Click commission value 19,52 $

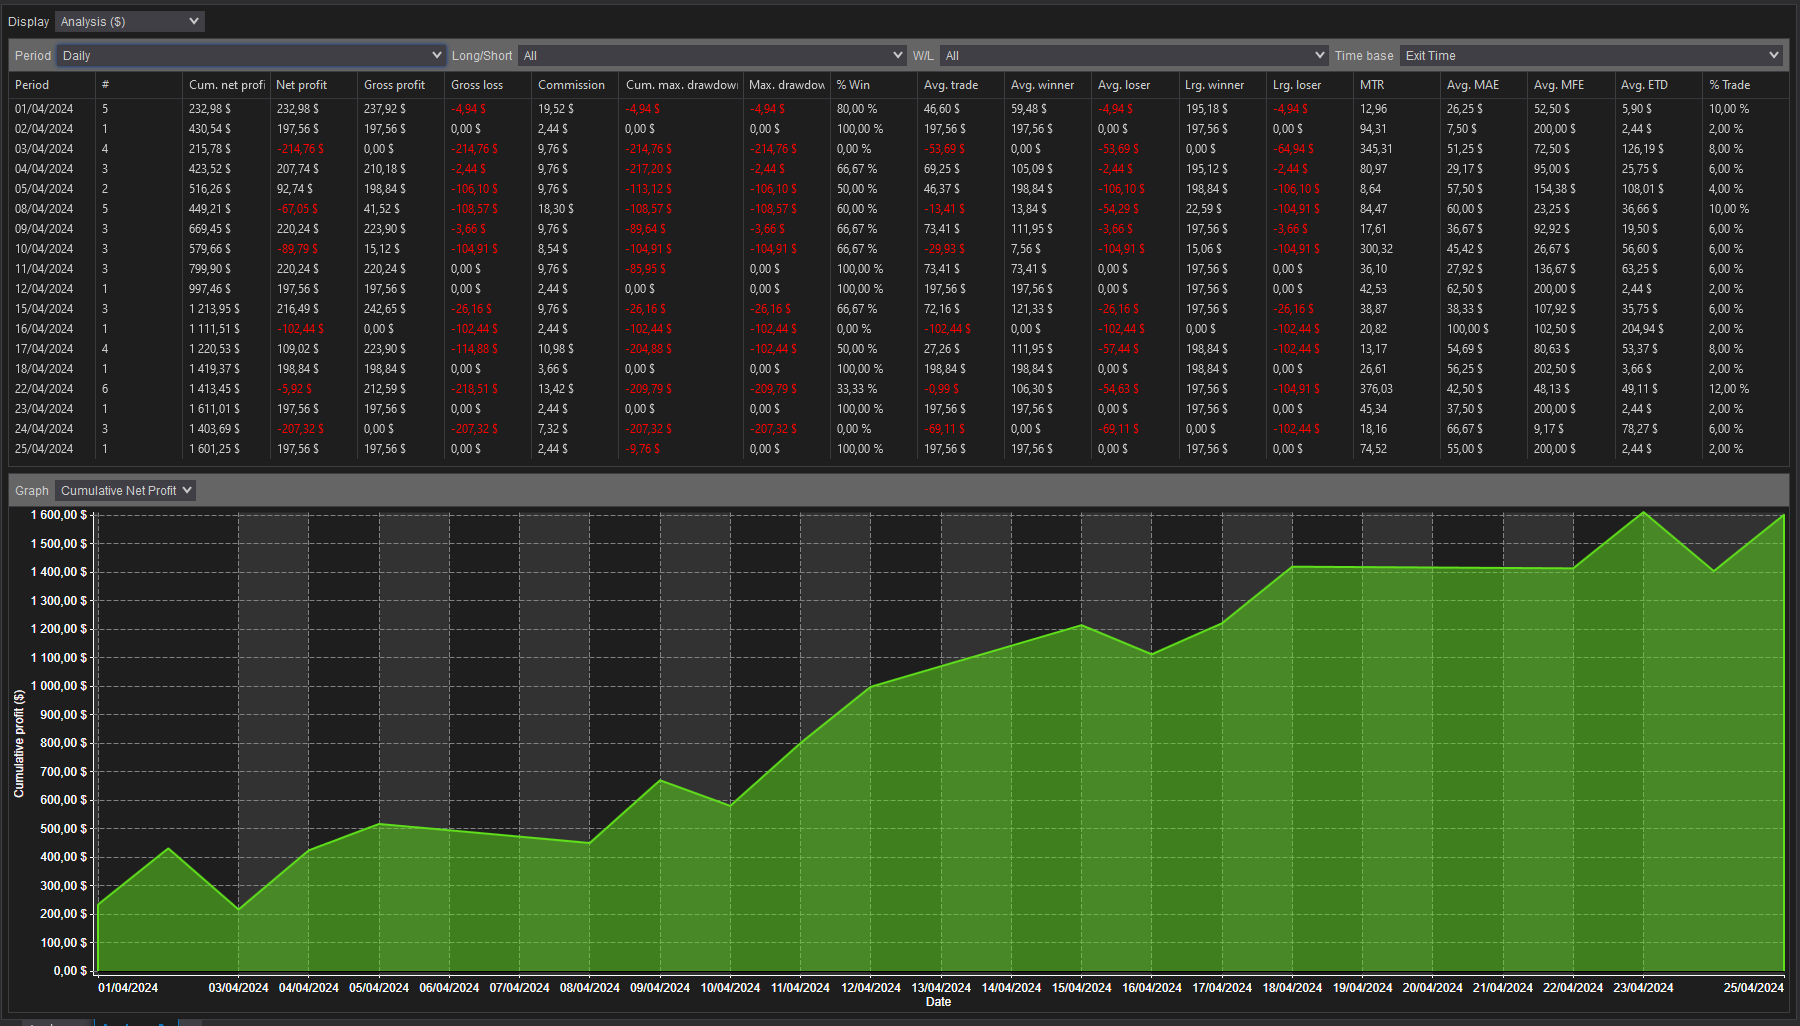(556, 109)
